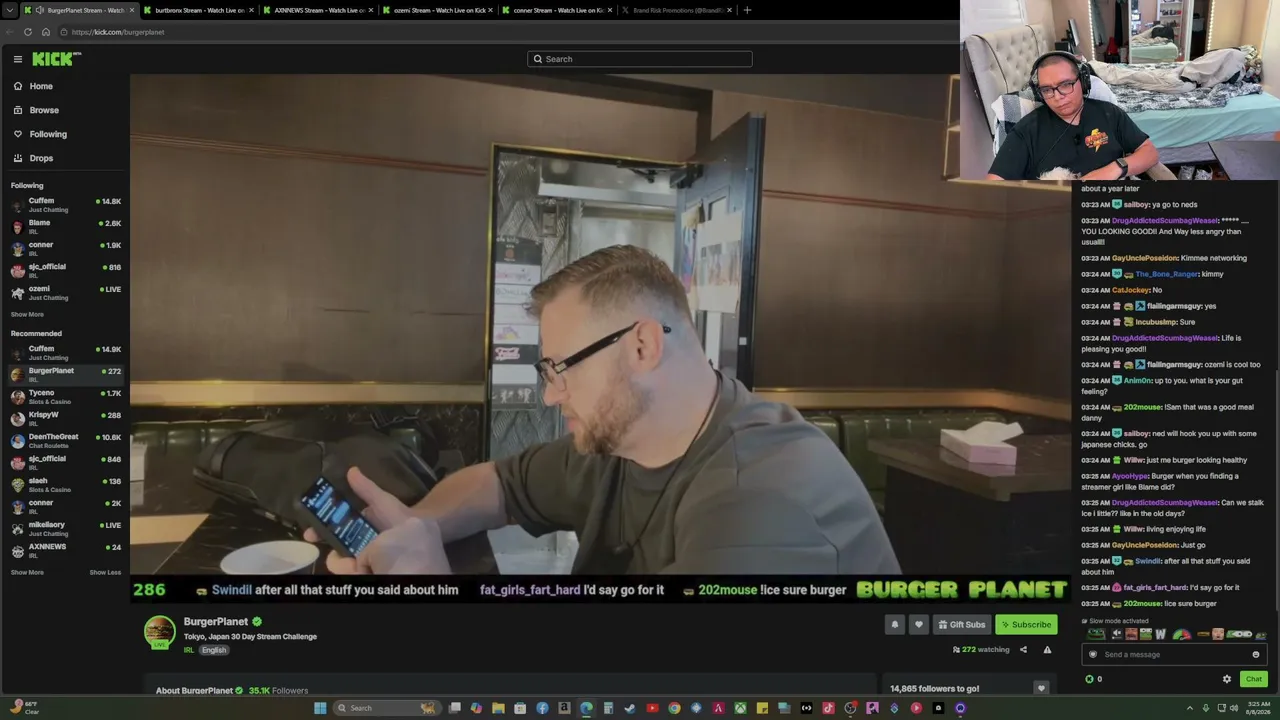
Task: Switch to burtbronx Stream browser tab
Action: point(197,10)
